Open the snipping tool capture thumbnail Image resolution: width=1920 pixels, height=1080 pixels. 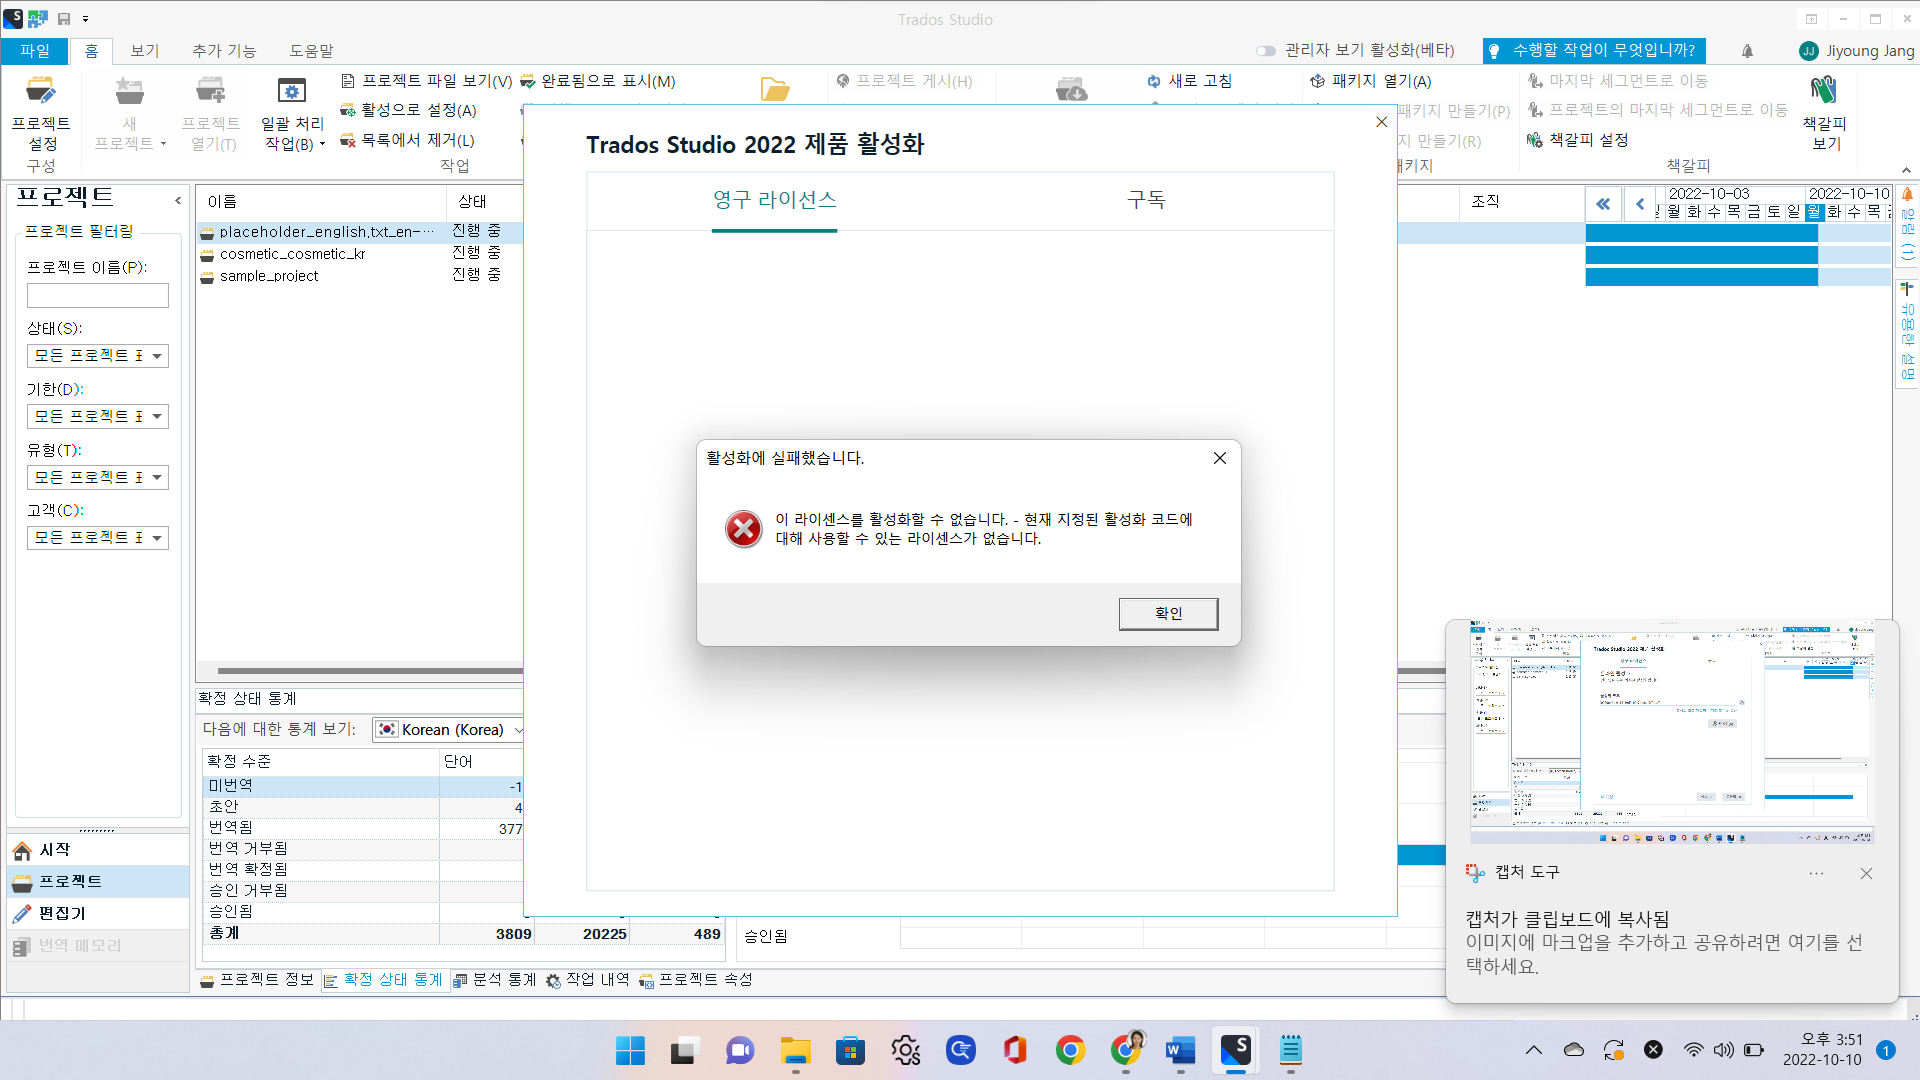pyautogui.click(x=1671, y=734)
